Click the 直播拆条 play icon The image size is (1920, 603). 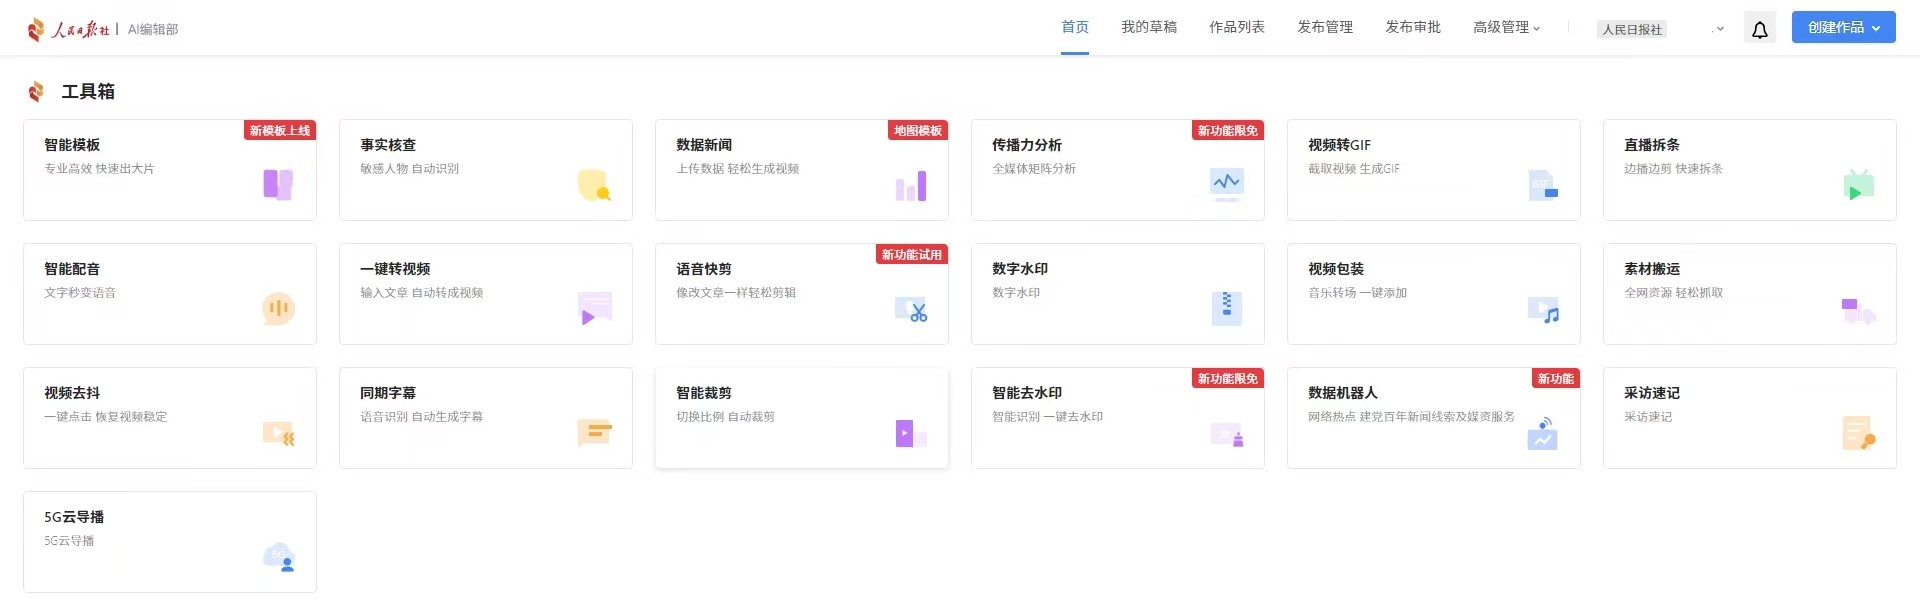(1858, 185)
